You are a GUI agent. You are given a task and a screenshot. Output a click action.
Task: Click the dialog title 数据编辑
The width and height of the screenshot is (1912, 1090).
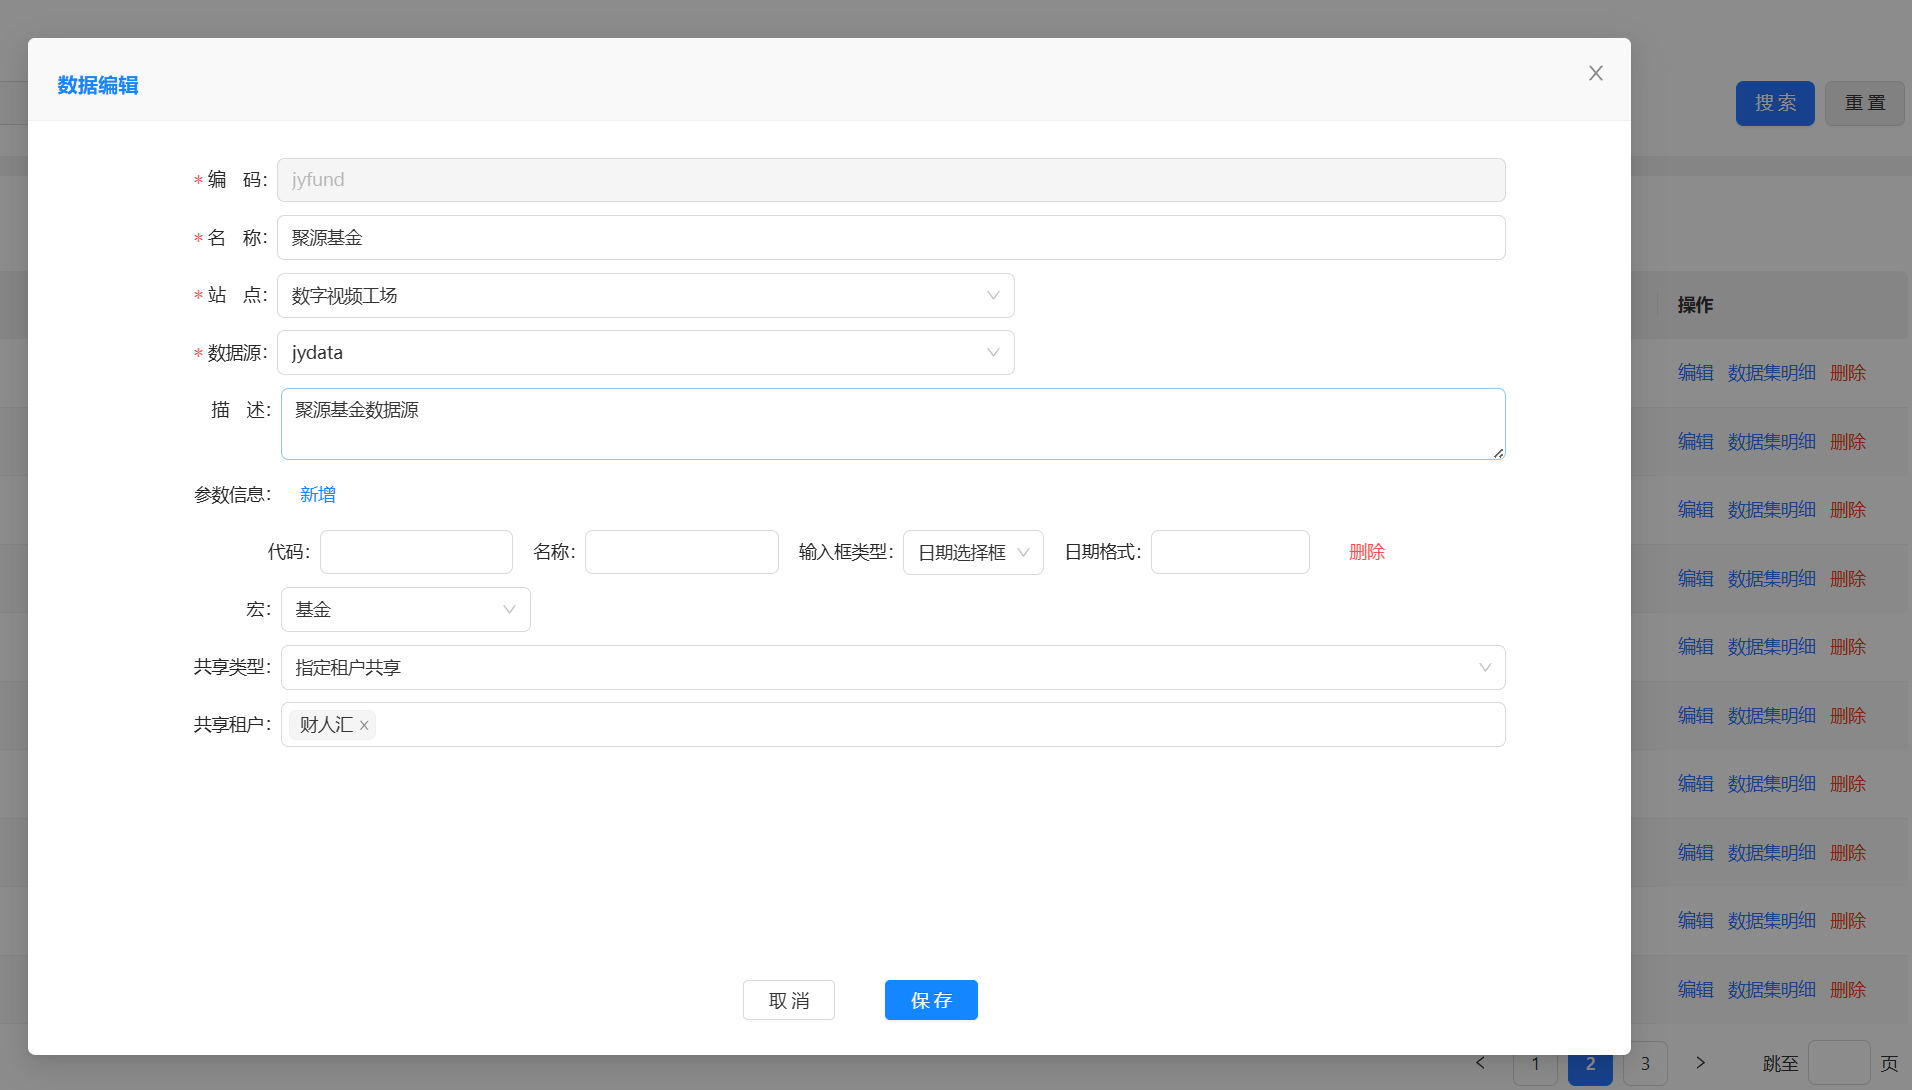pyautogui.click(x=98, y=86)
